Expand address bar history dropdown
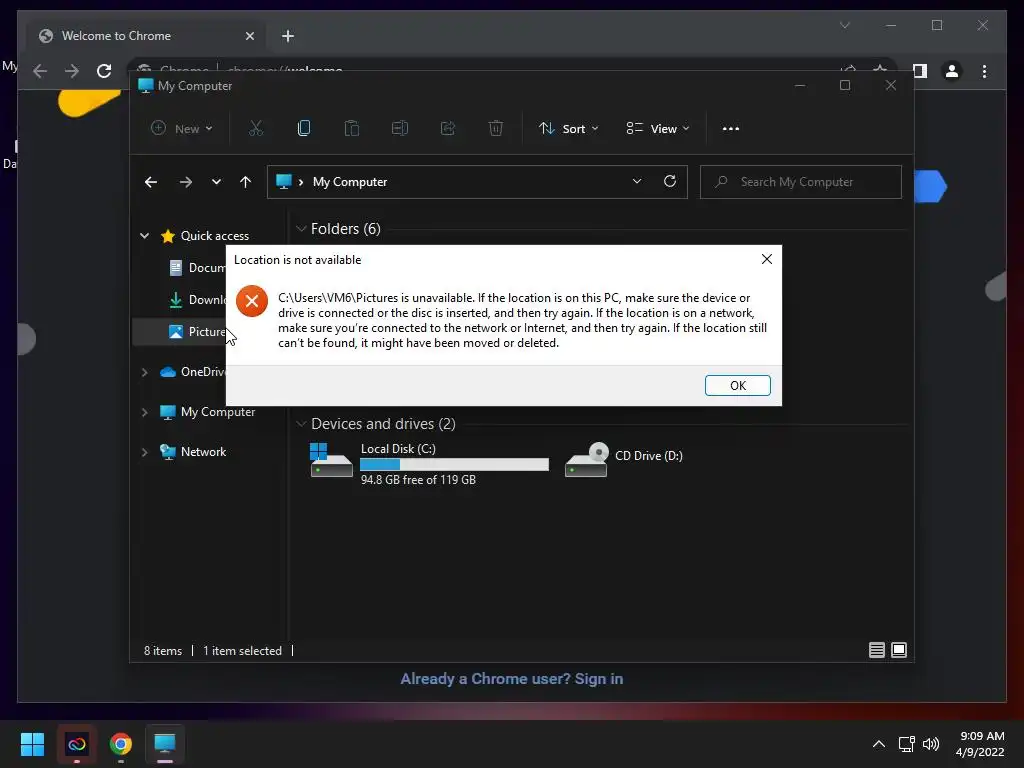1024x768 pixels. (637, 182)
